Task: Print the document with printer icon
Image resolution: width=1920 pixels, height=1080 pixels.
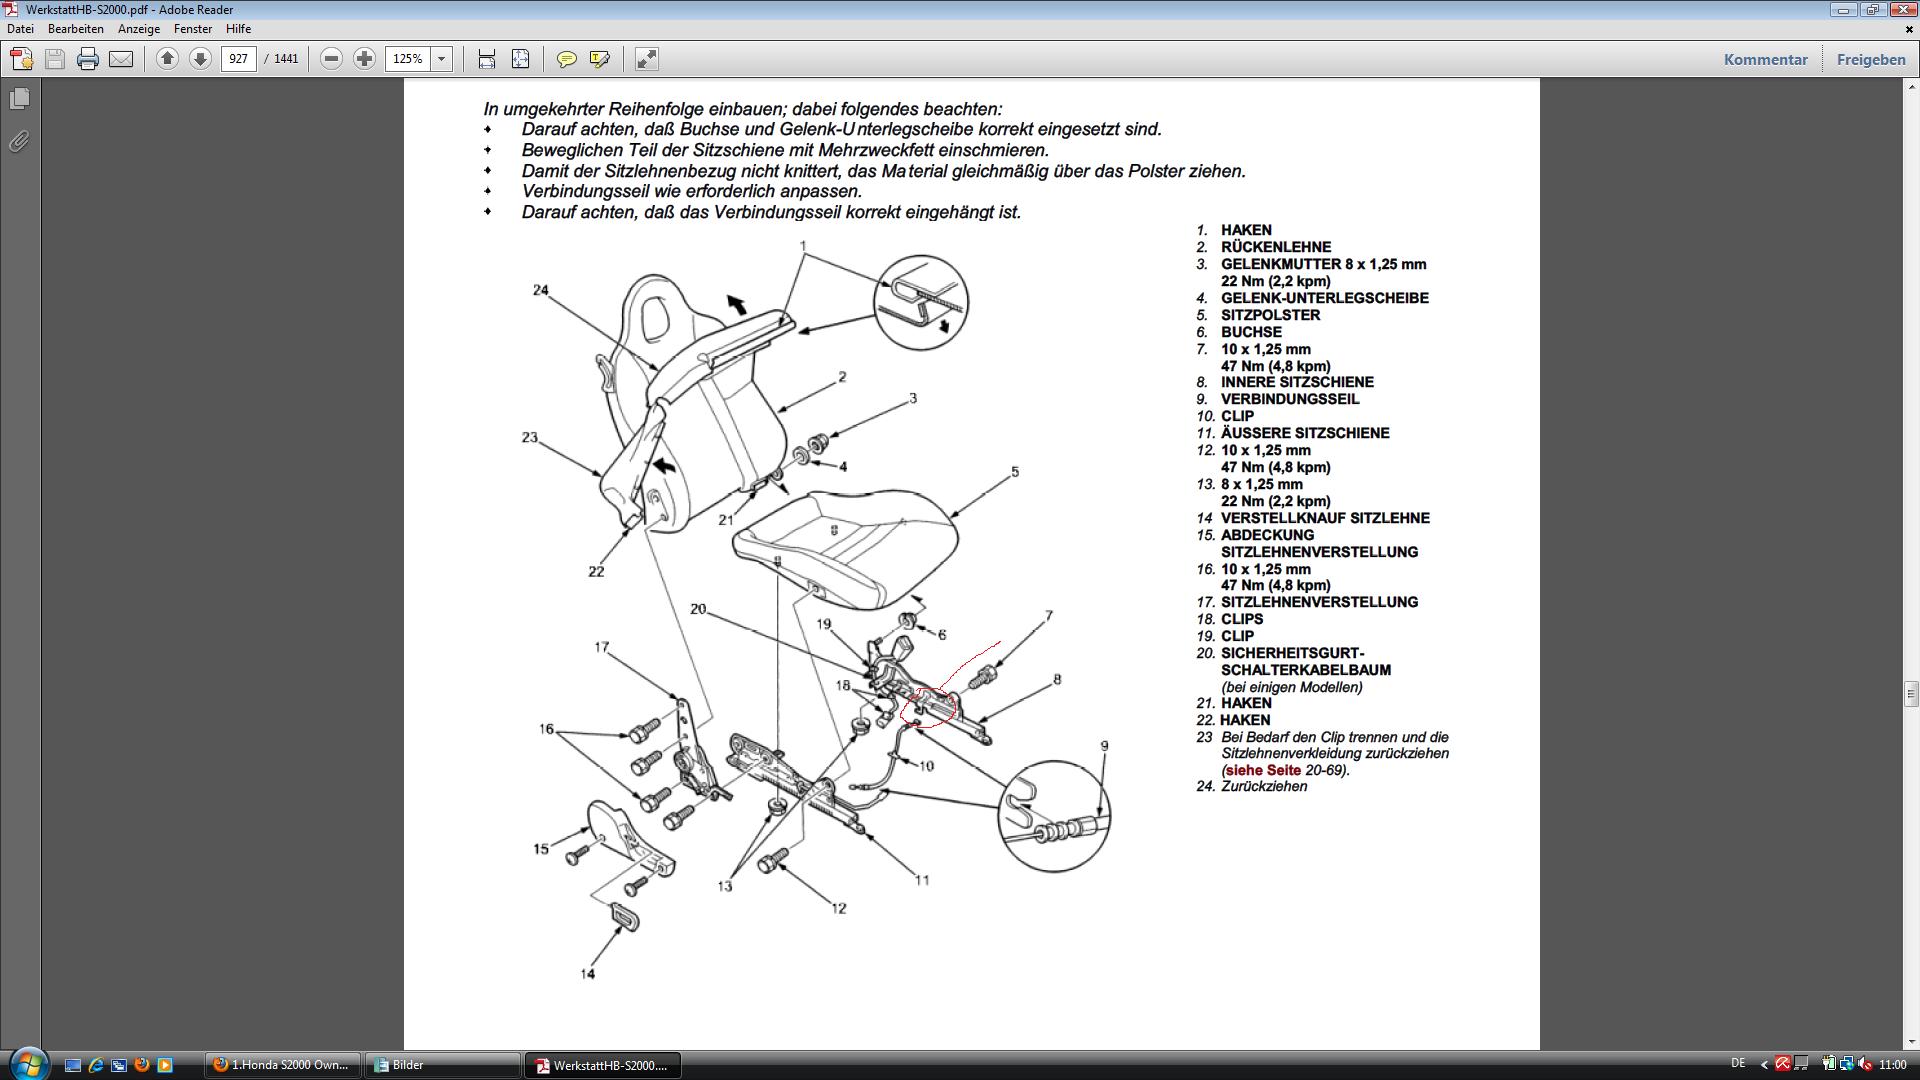Action: point(88,59)
